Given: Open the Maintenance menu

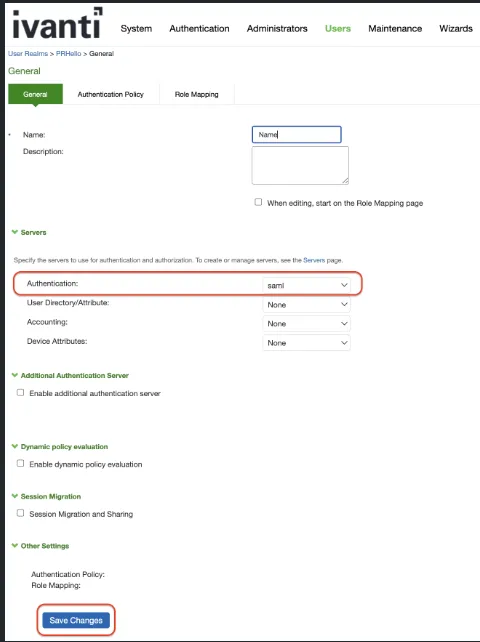Looking at the screenshot, I should pos(395,29).
